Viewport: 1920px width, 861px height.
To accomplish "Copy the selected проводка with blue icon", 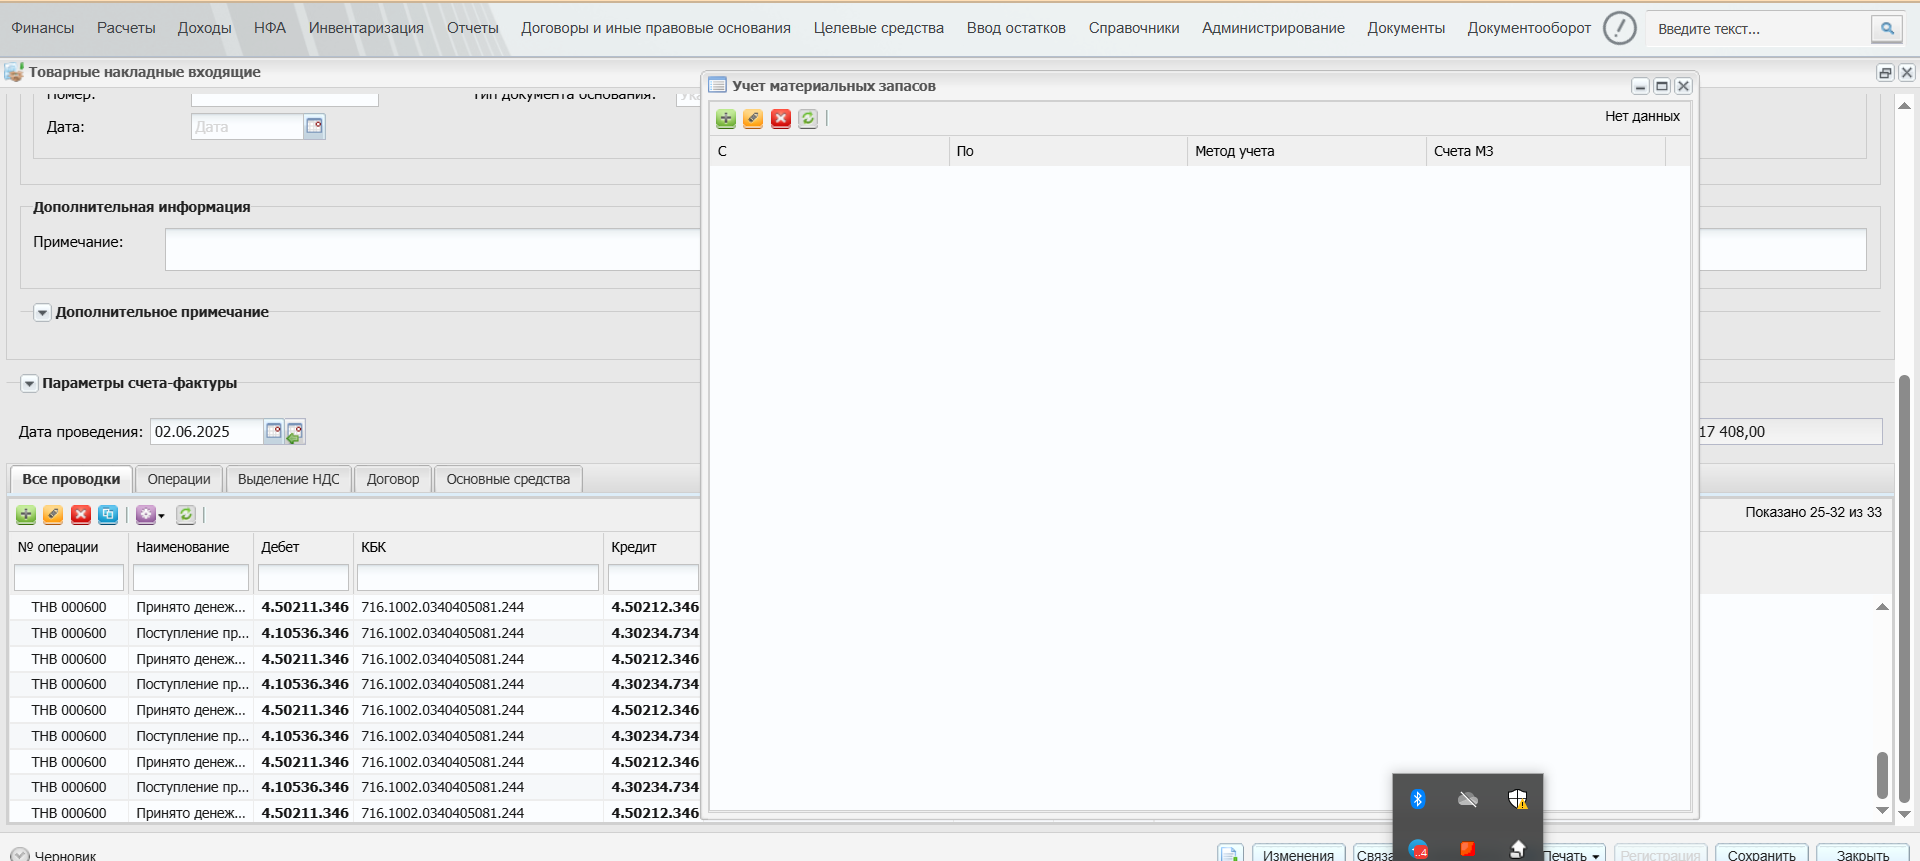I will tap(108, 515).
